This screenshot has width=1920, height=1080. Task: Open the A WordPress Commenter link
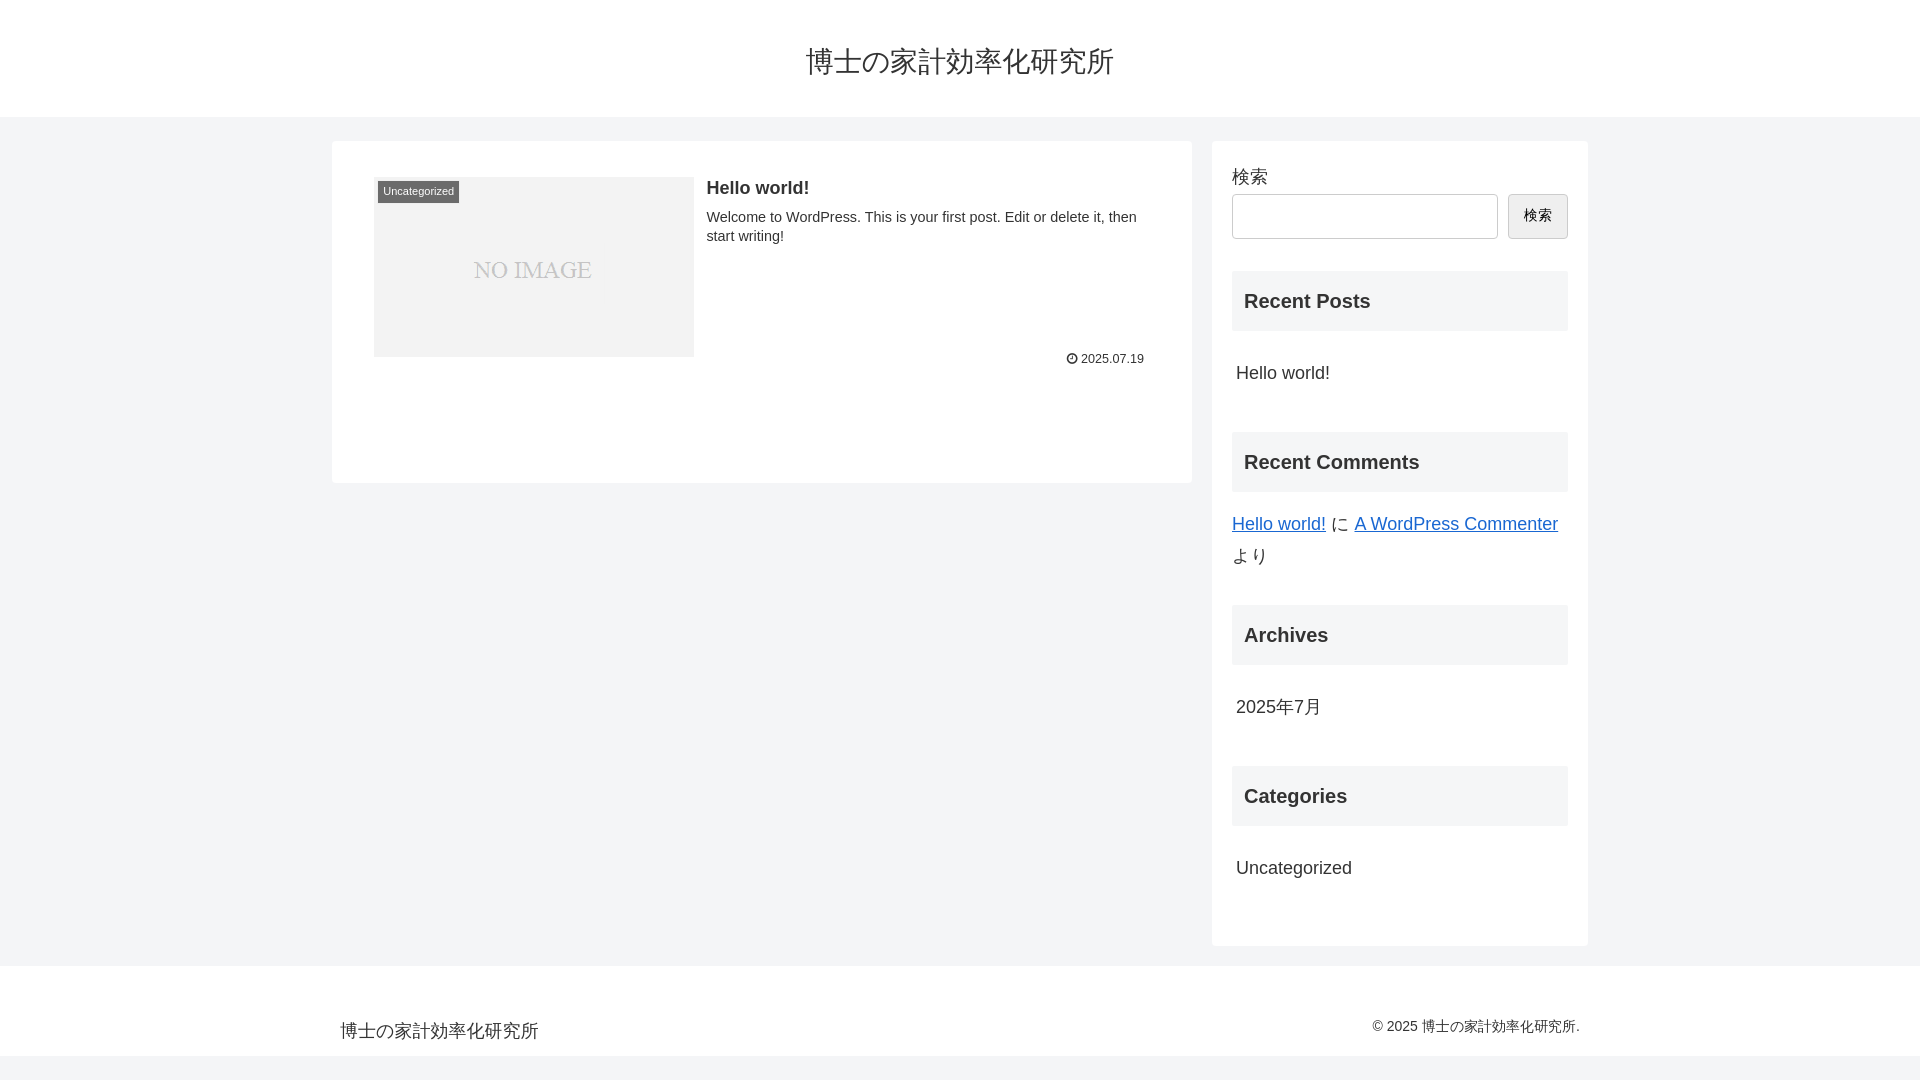[x=1455, y=524]
